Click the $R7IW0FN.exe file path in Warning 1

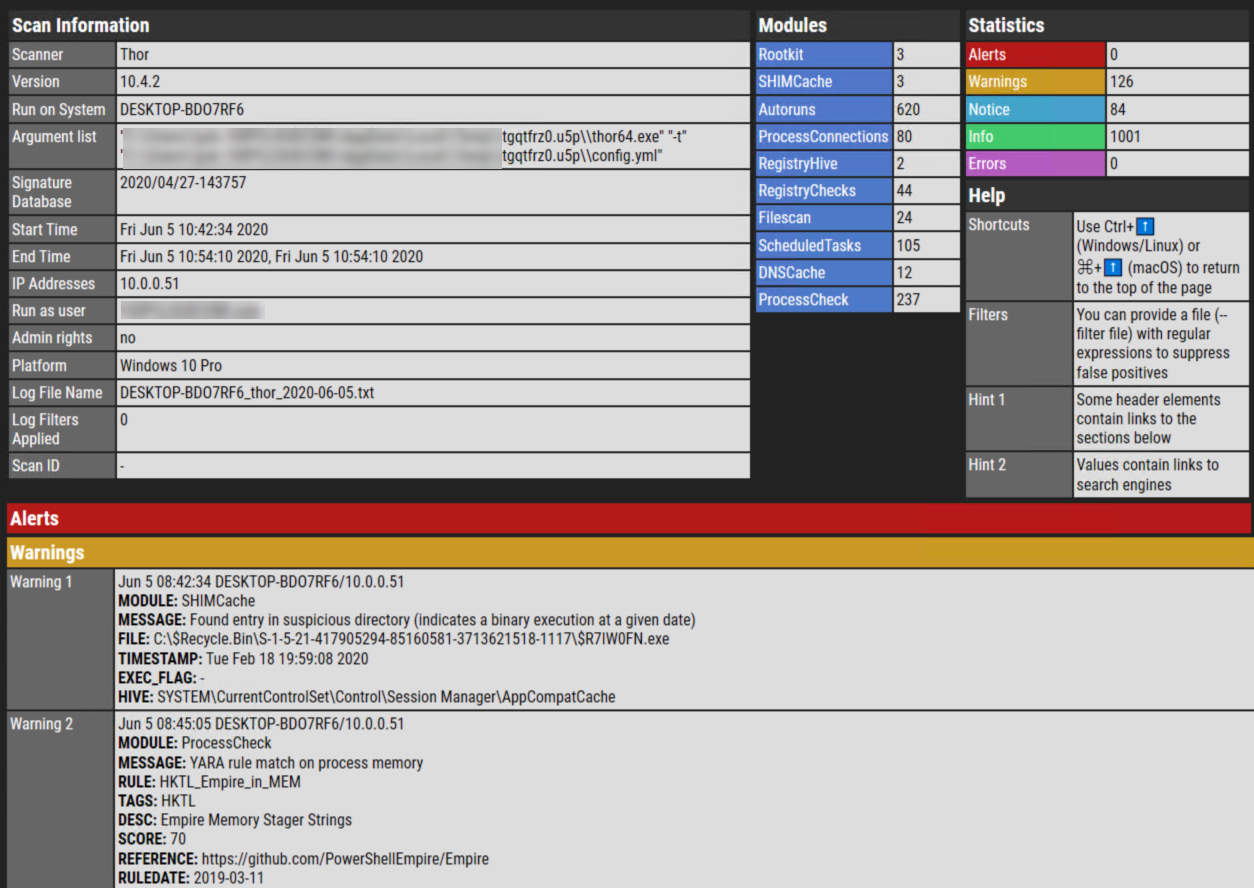411,639
